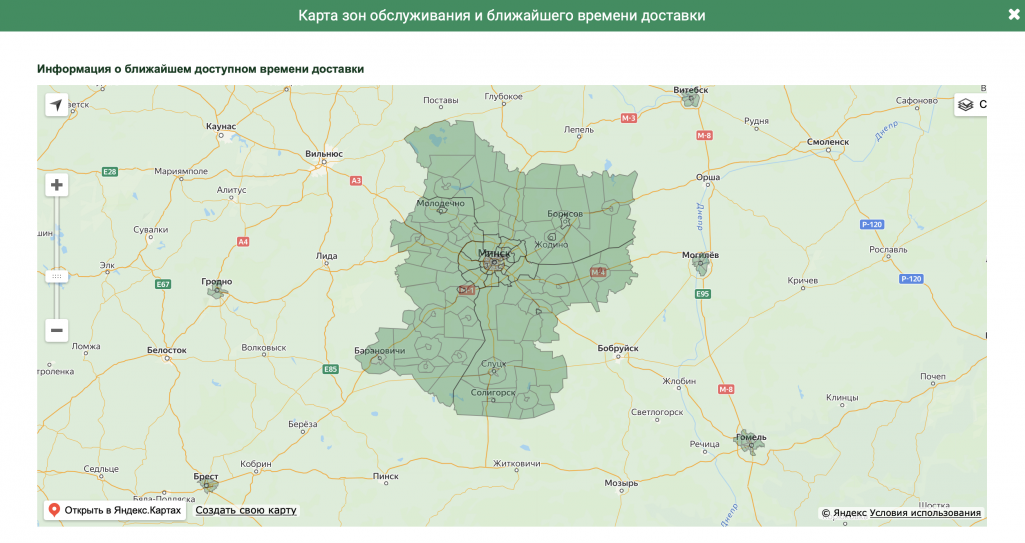
Task: Click the Слуцк zone label
Action: (x=493, y=363)
